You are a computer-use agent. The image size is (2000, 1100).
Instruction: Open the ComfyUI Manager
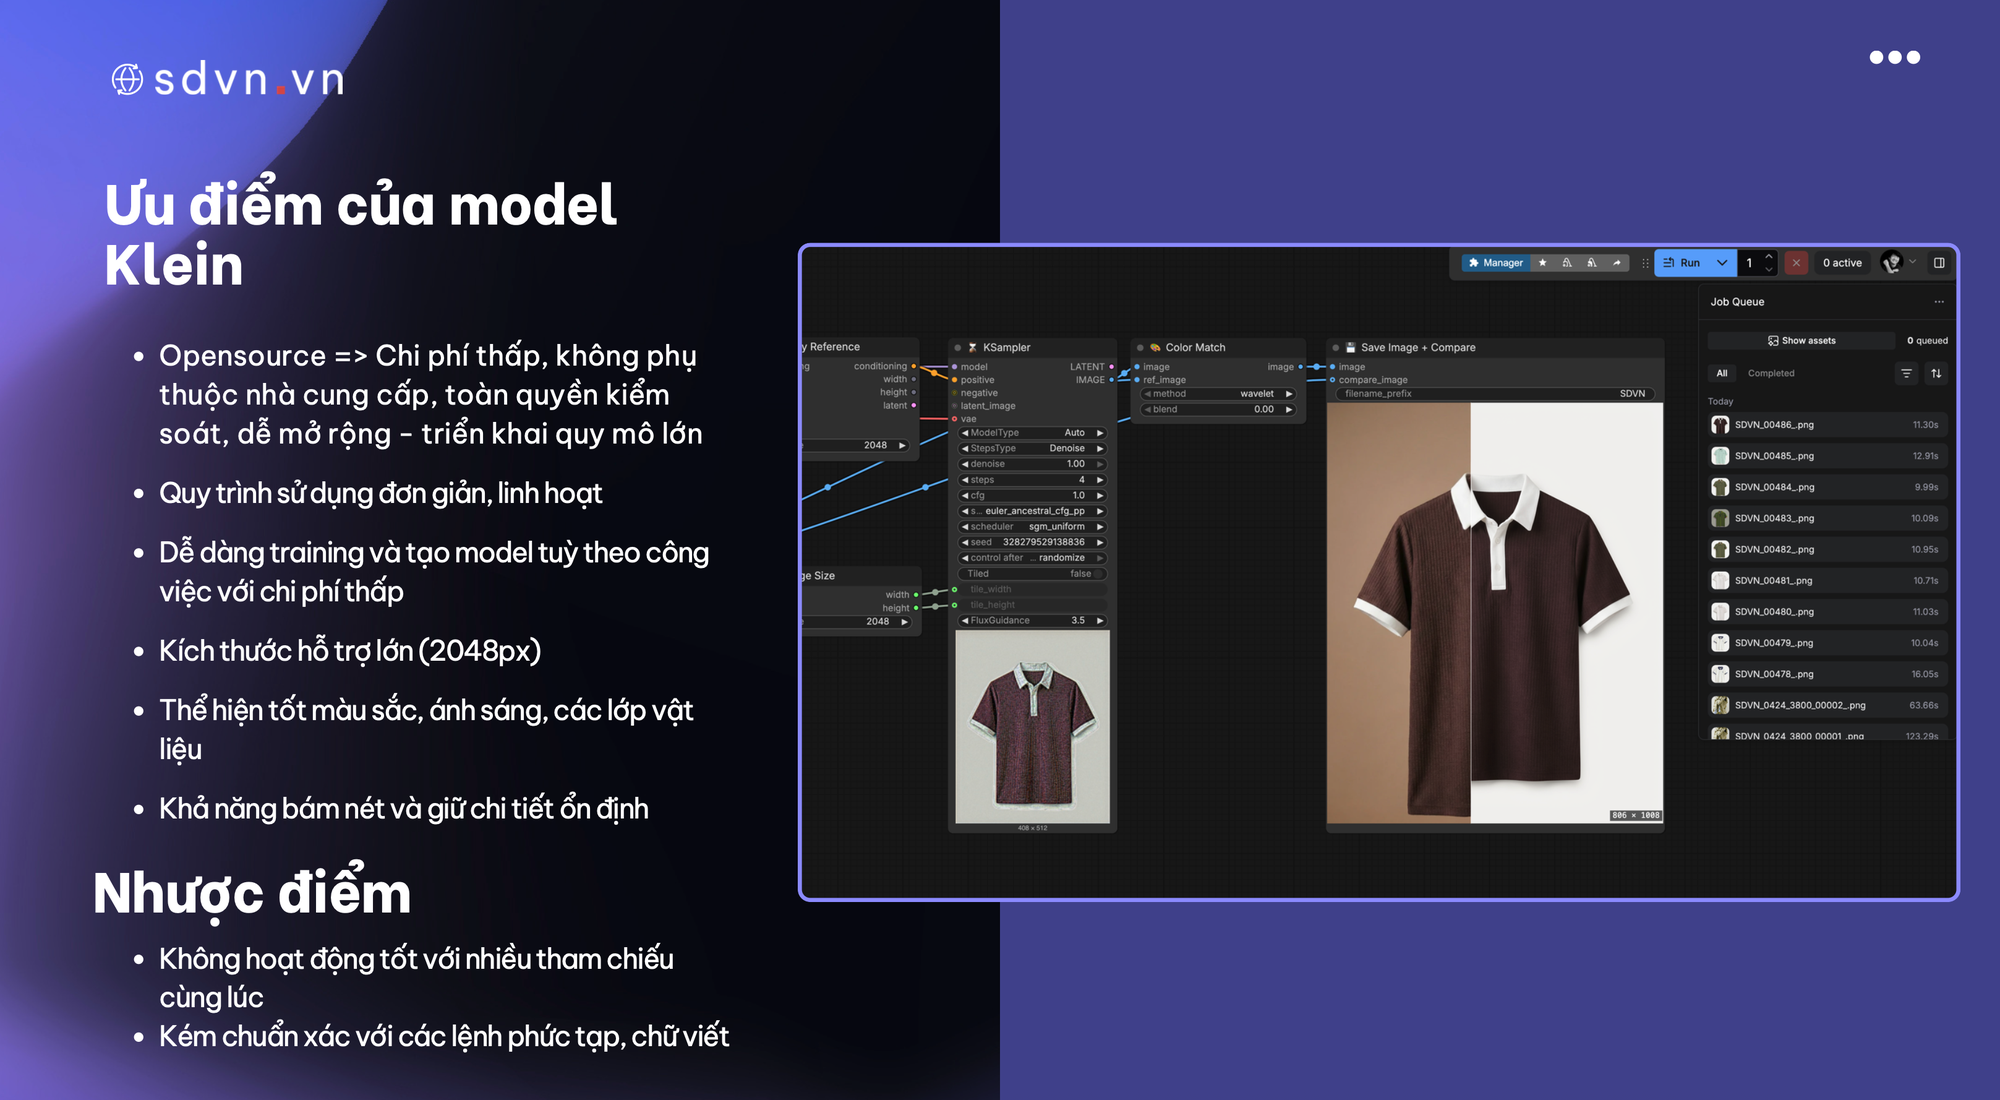(1495, 263)
